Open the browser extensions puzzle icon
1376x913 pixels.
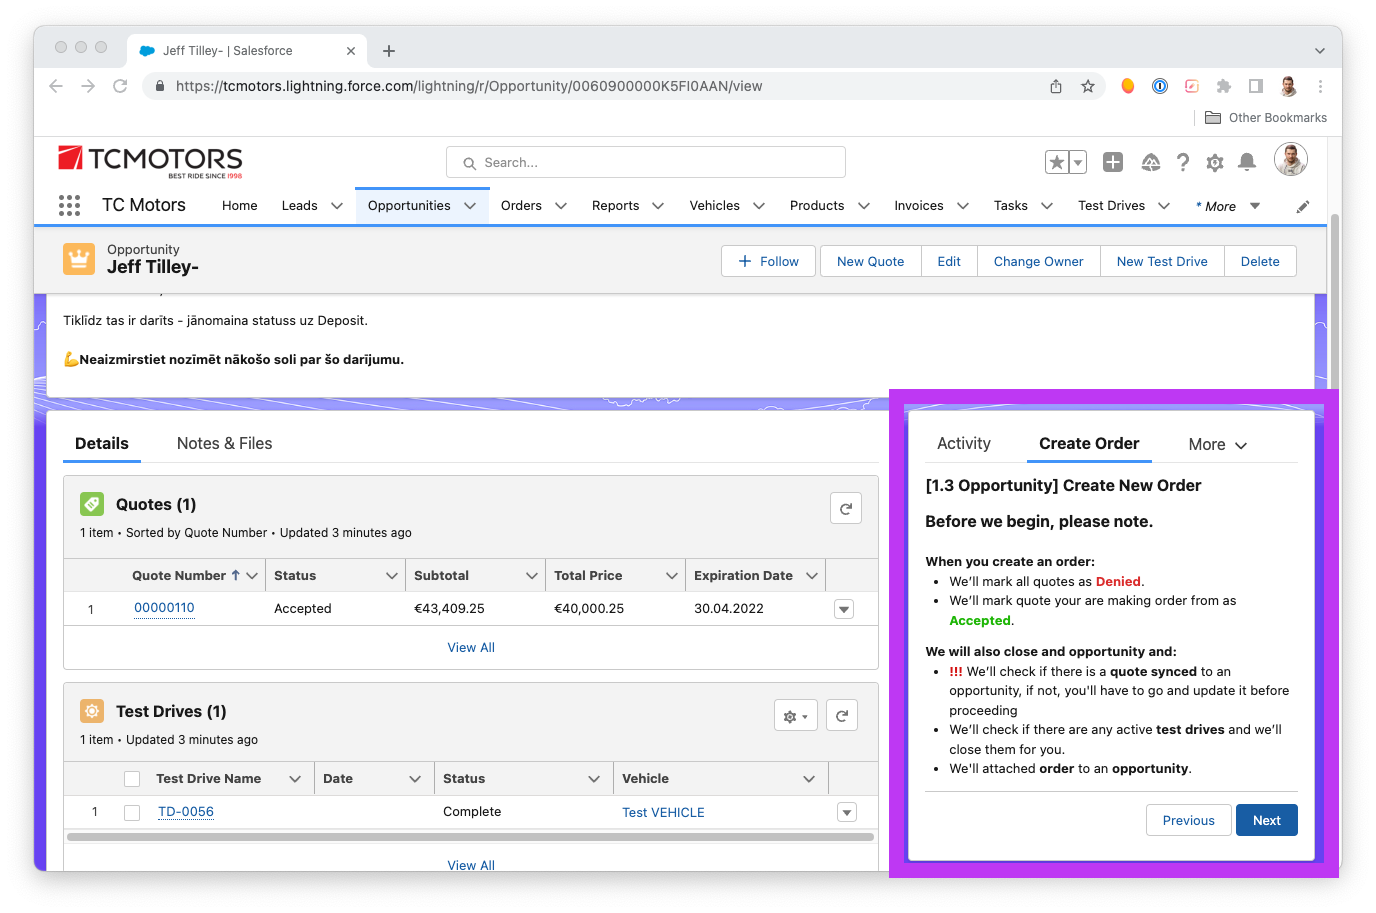pos(1224,86)
